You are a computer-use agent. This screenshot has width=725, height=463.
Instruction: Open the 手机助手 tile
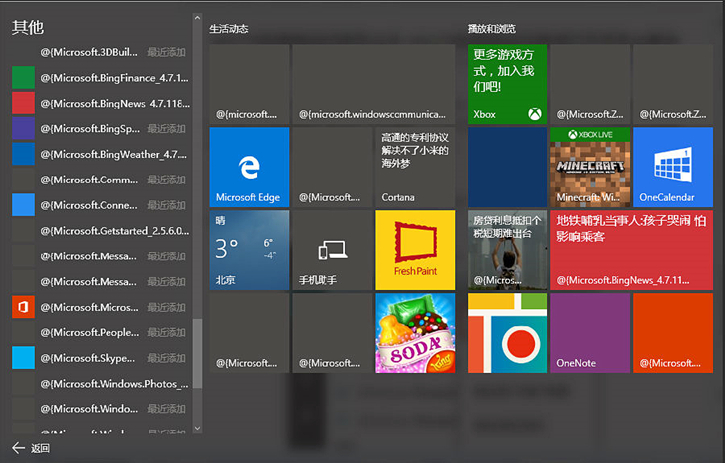point(332,249)
